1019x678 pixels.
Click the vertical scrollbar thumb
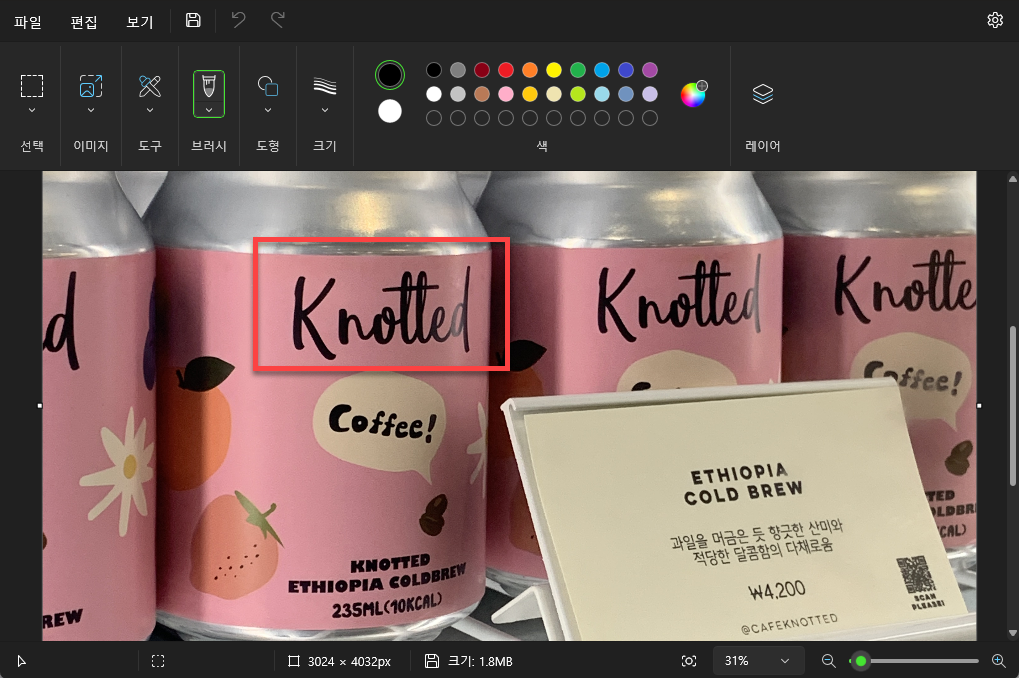pos(1013,405)
